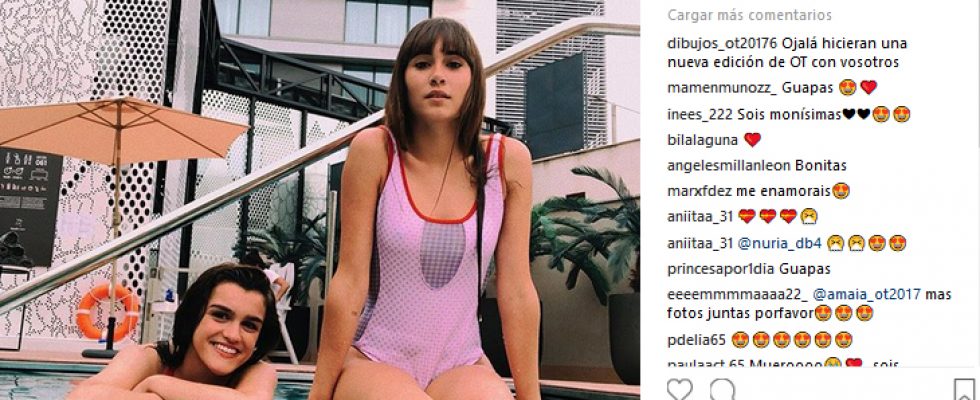Load more comments via Cargar más comentarios

(x=749, y=15)
